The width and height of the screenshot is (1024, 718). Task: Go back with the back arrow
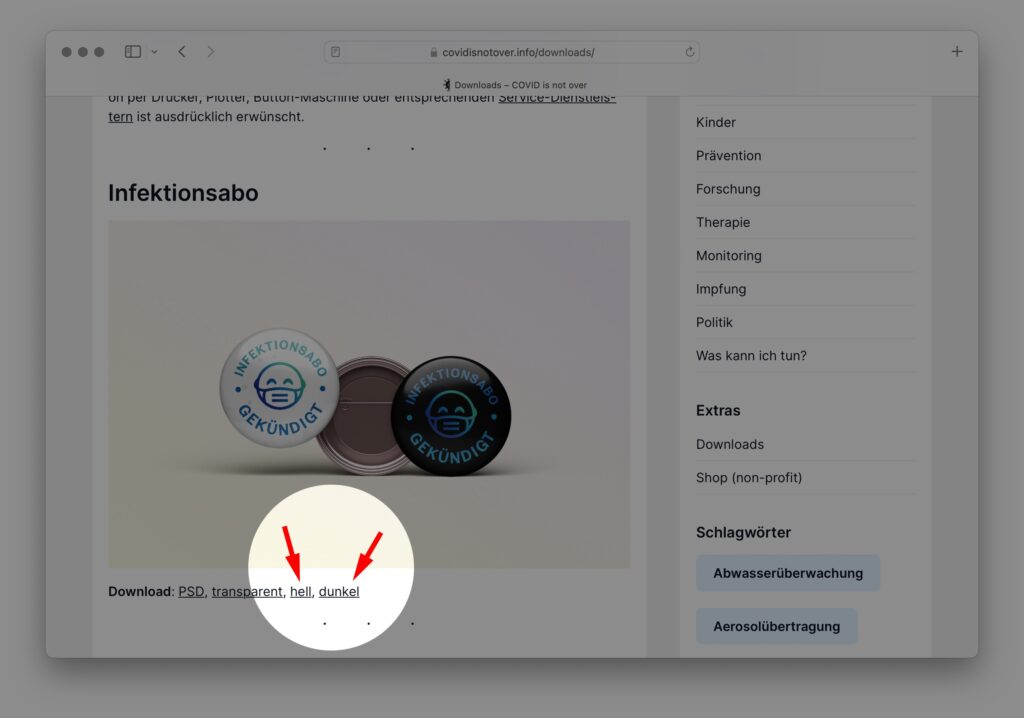(x=182, y=52)
